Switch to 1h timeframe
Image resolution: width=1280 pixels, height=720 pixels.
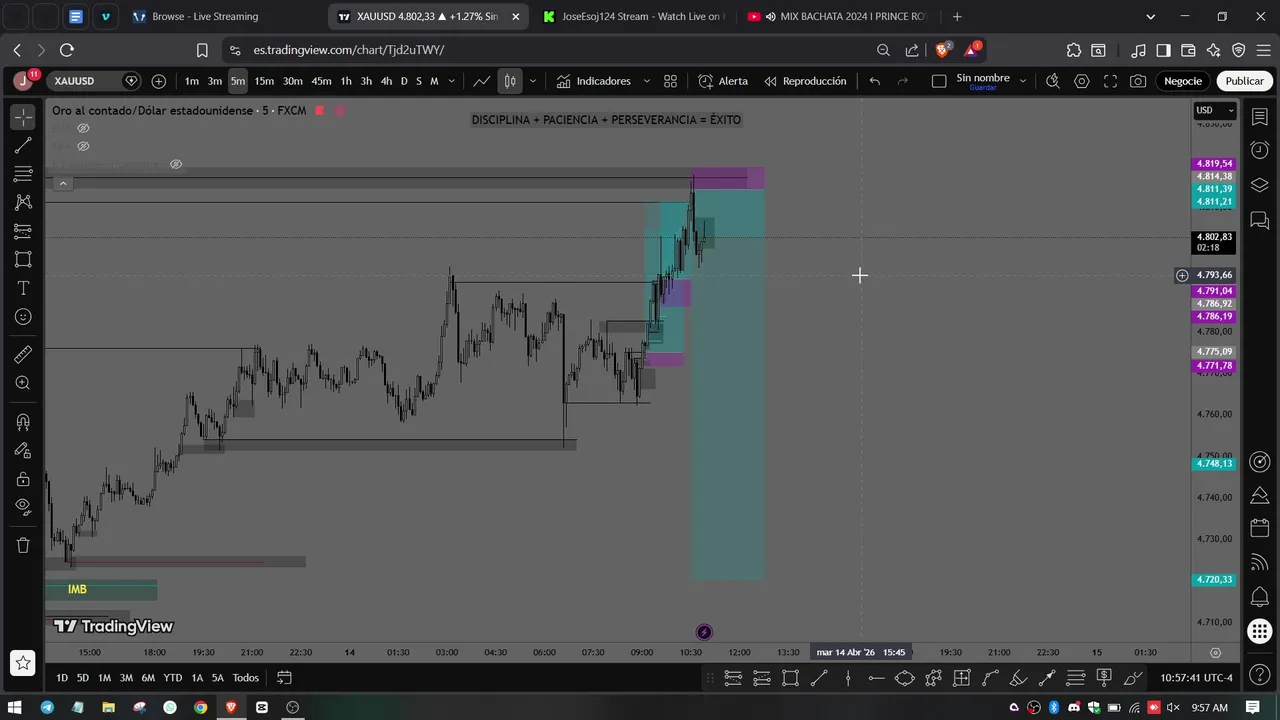346,81
